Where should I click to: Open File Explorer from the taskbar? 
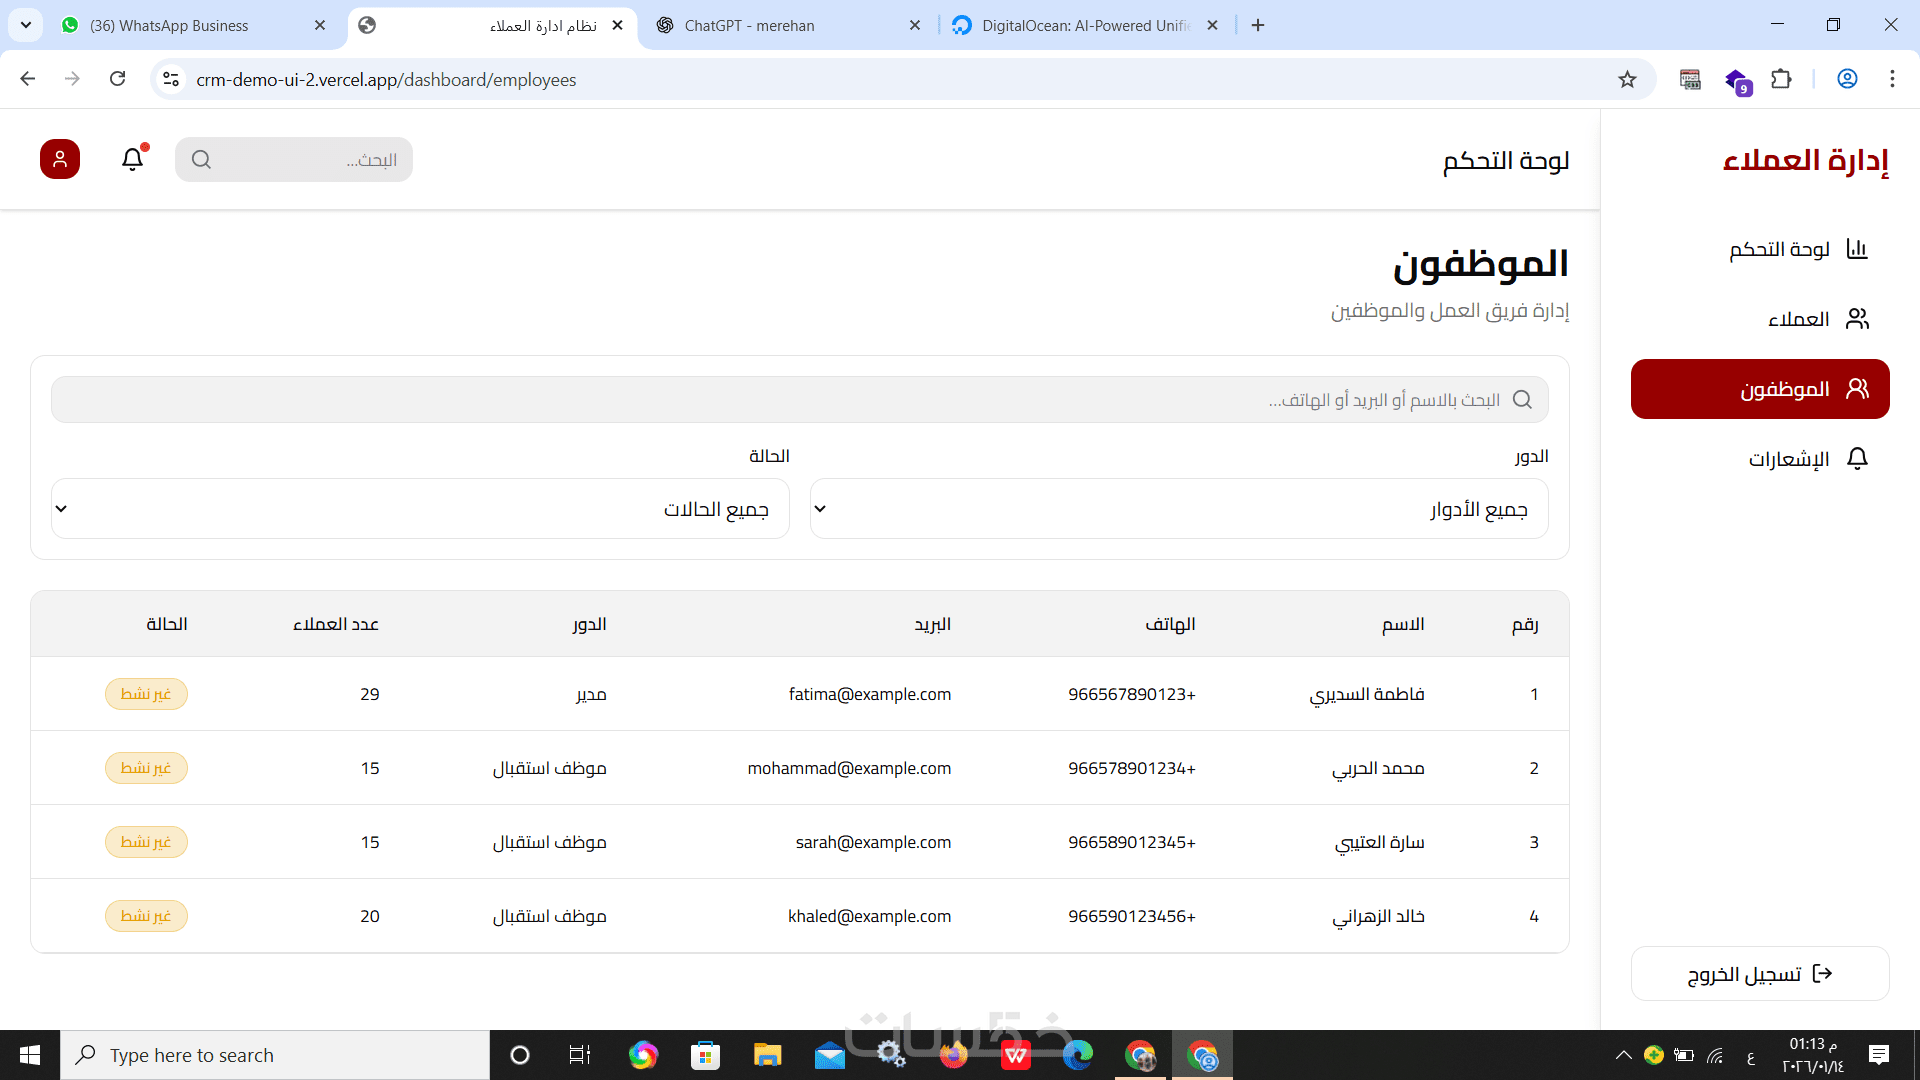coord(767,1055)
